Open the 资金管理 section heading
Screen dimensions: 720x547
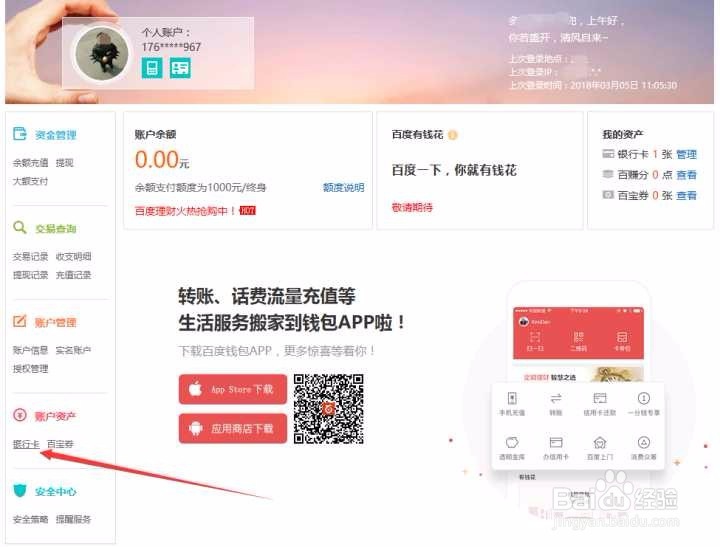(56, 135)
